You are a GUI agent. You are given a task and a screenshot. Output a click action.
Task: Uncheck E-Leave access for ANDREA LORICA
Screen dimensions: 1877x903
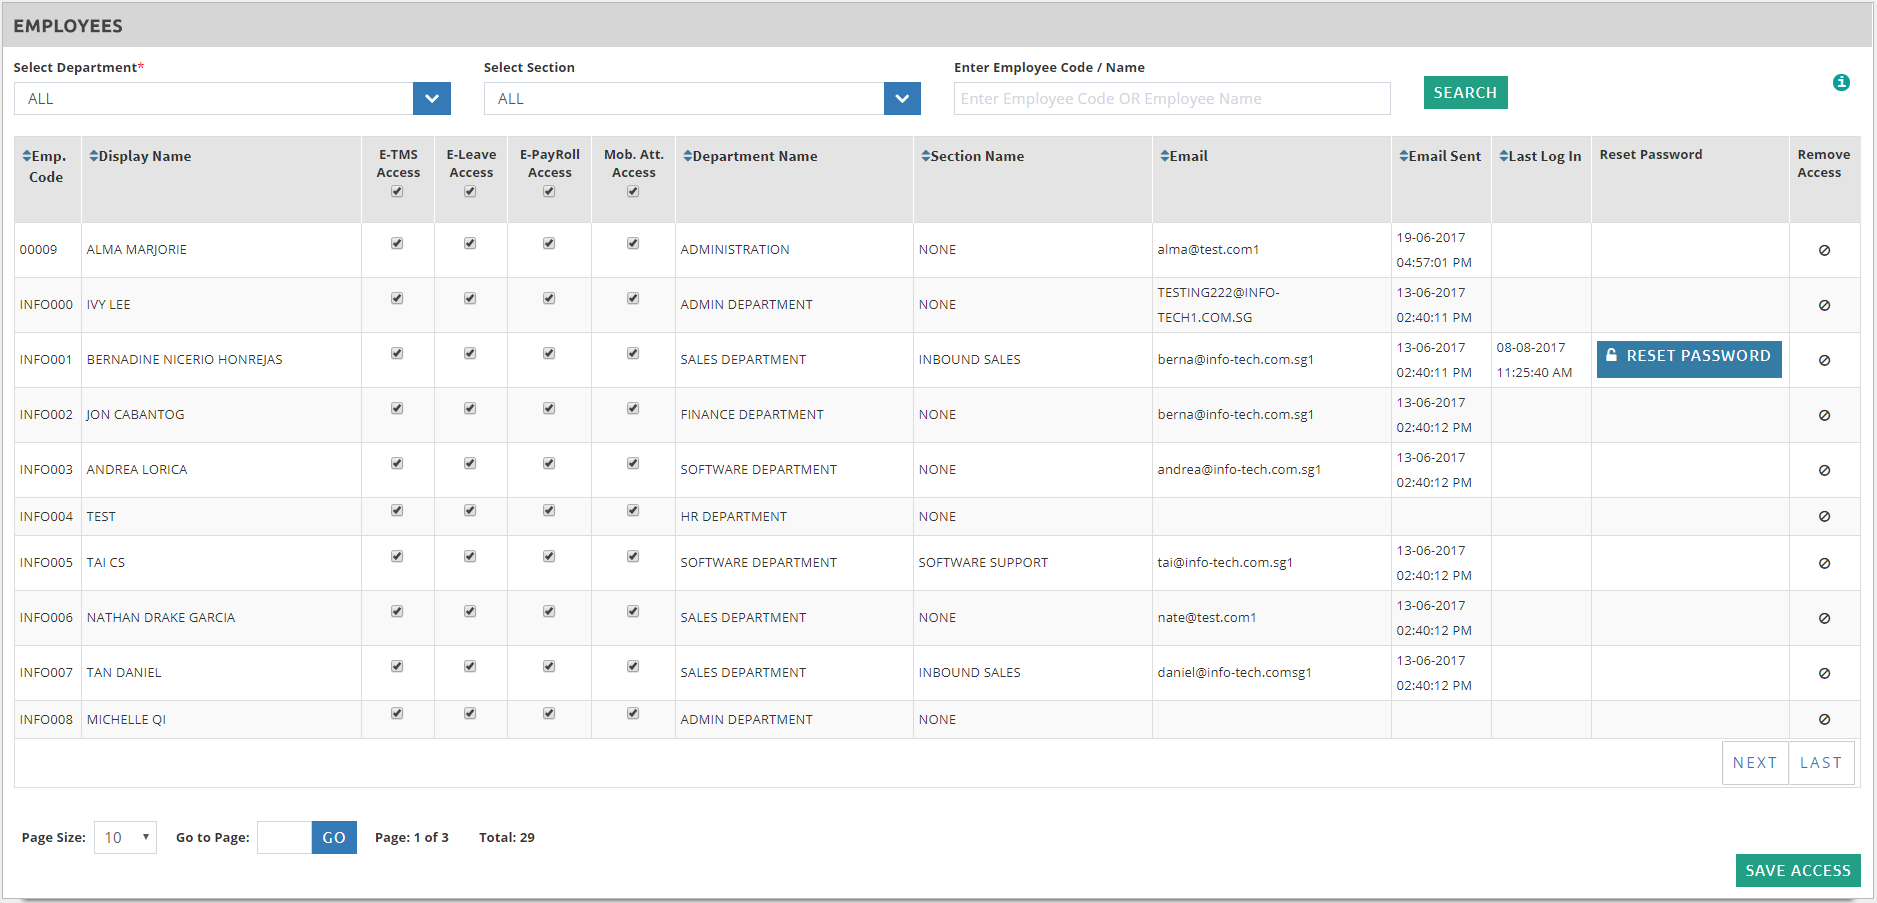point(470,463)
